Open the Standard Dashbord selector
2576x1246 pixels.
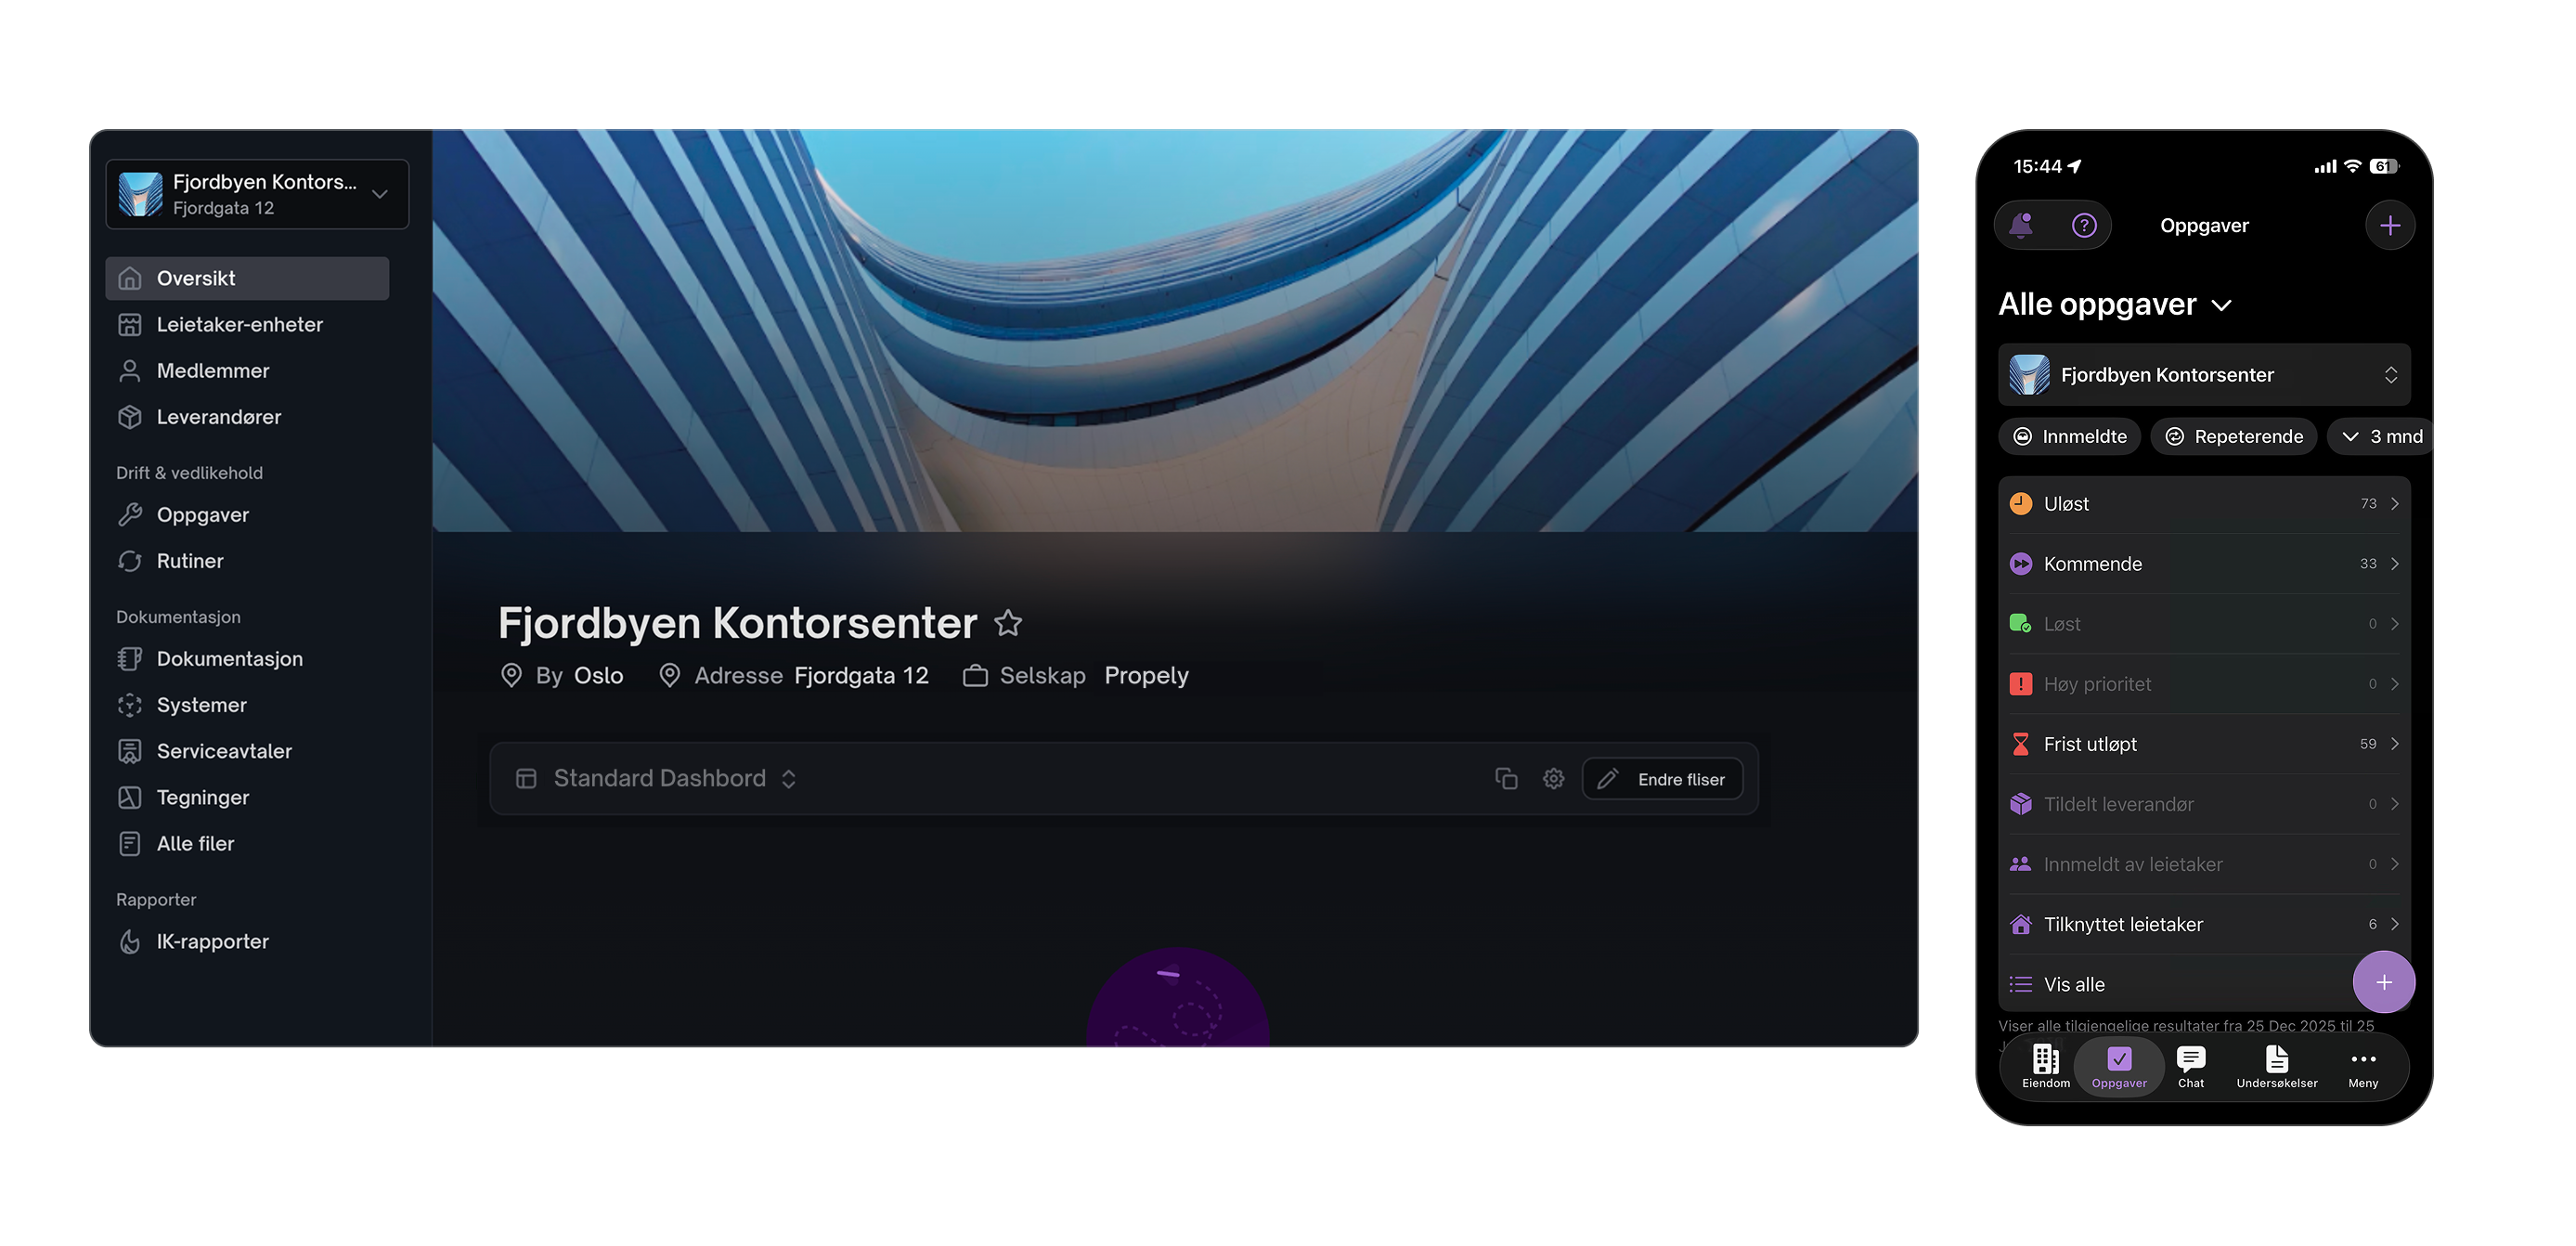(x=657, y=779)
